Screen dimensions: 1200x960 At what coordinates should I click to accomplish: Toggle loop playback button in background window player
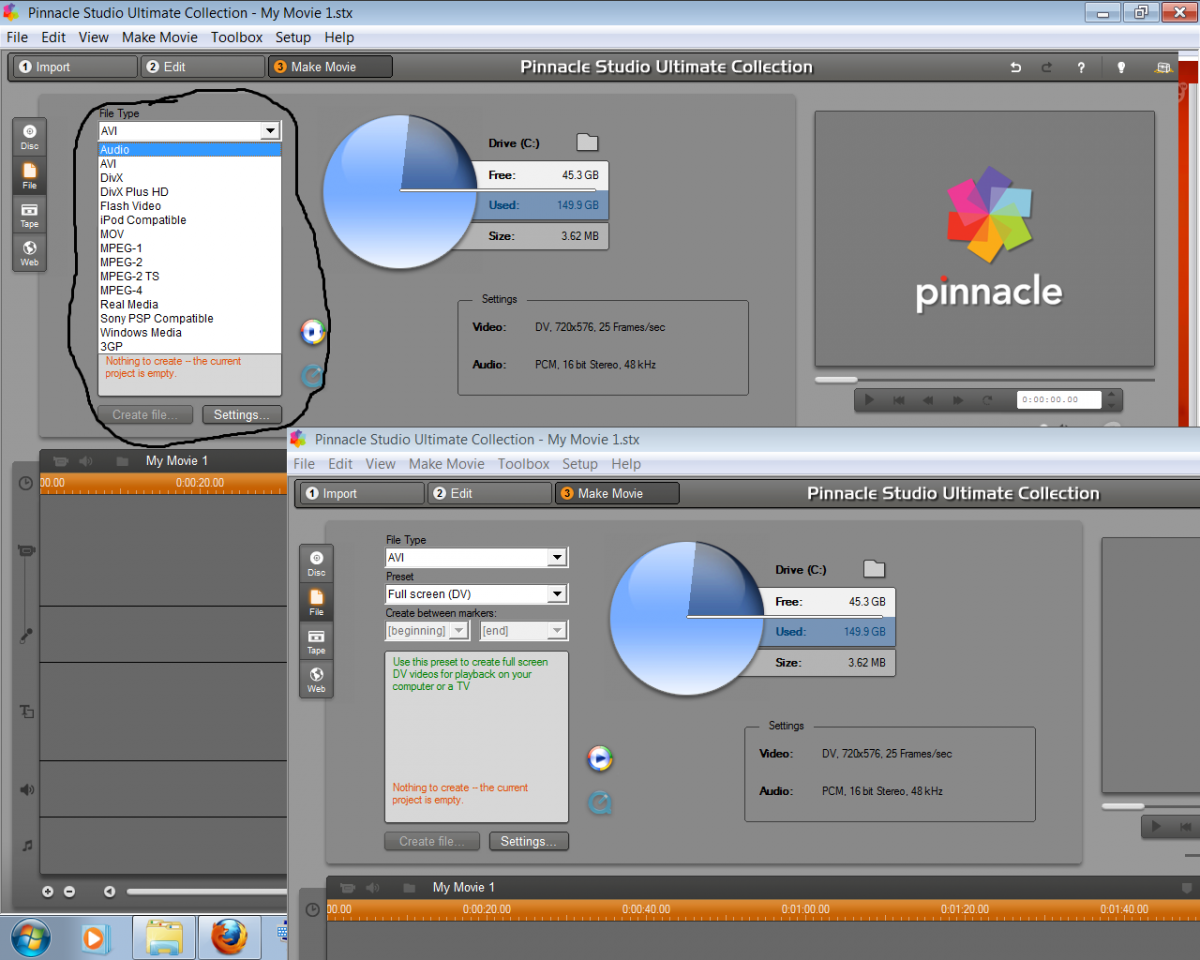(x=988, y=400)
